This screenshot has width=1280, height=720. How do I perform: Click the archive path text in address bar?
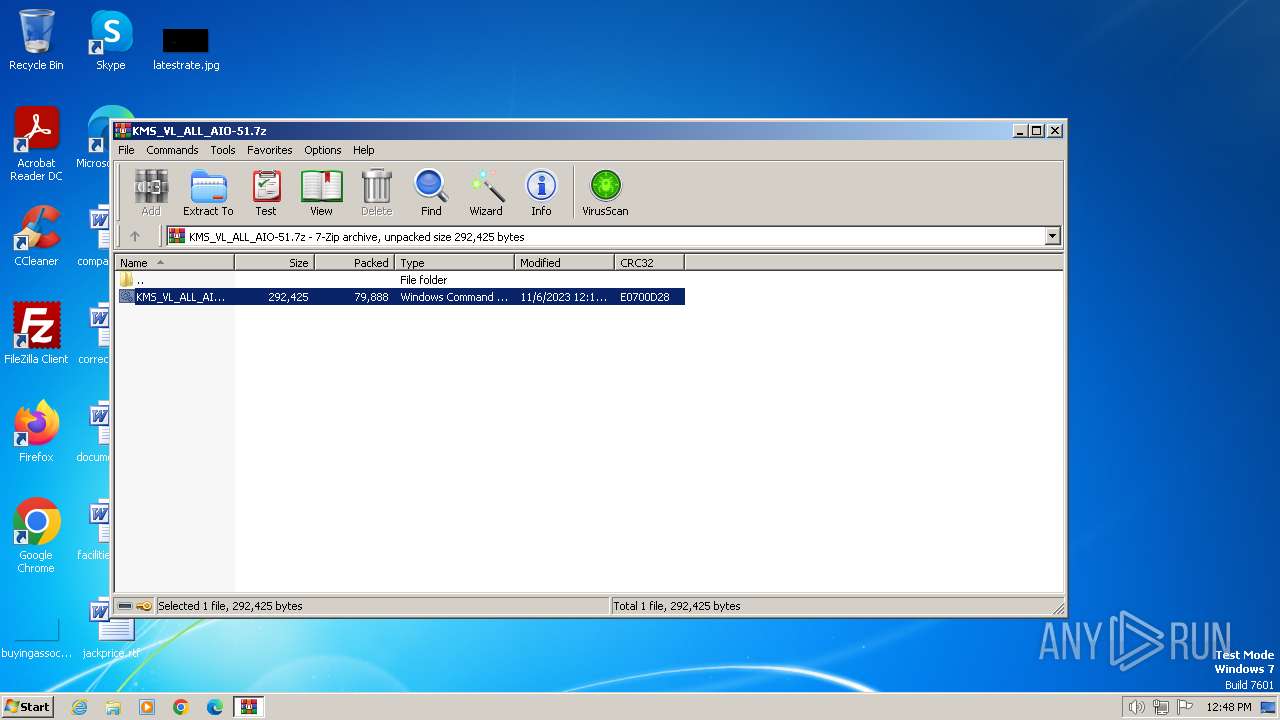point(356,237)
